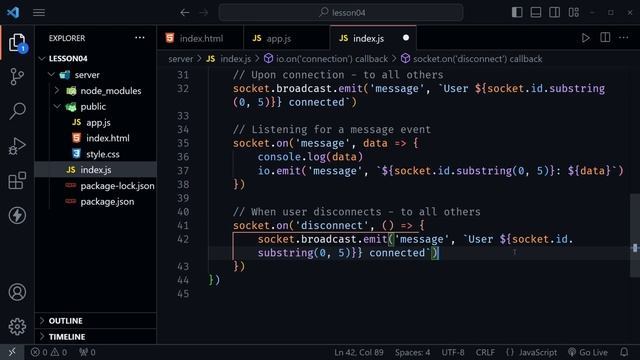640x360 pixels.
Task: Open the lightning bolt extension view
Action: (x=17, y=215)
